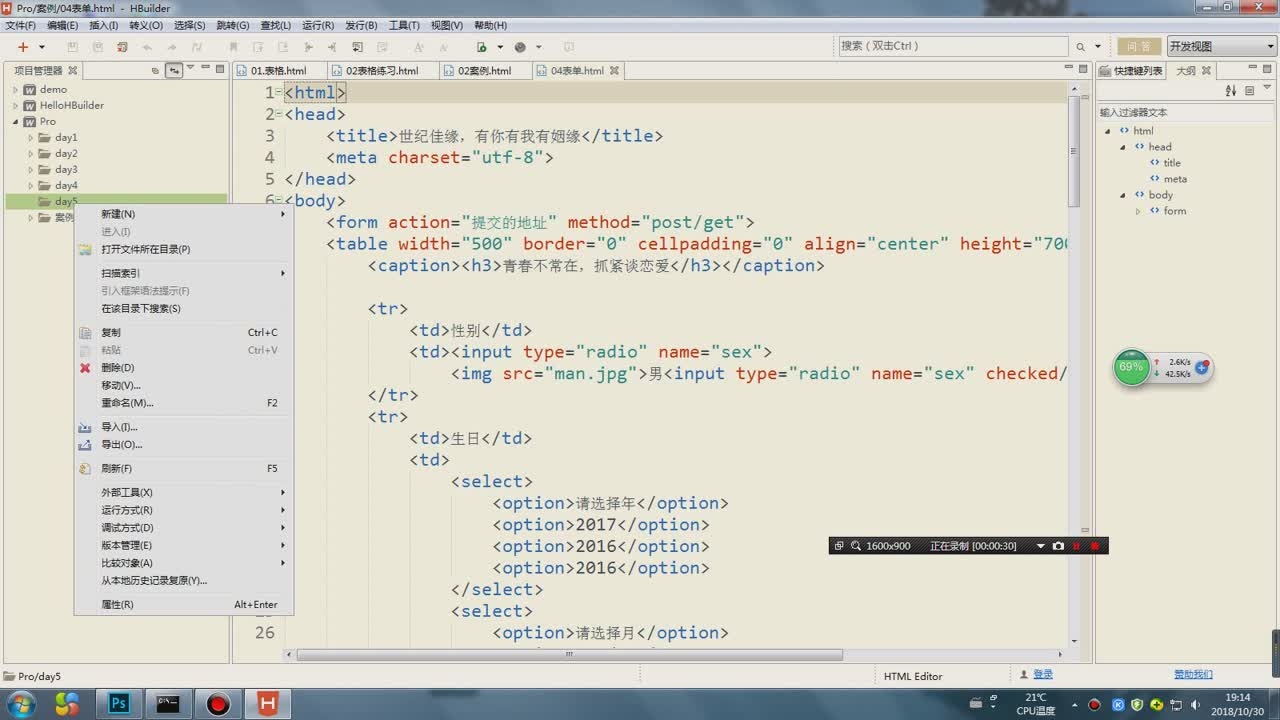Click the list icon next to sort in outline
The height and width of the screenshot is (720, 1280).
click(1250, 91)
